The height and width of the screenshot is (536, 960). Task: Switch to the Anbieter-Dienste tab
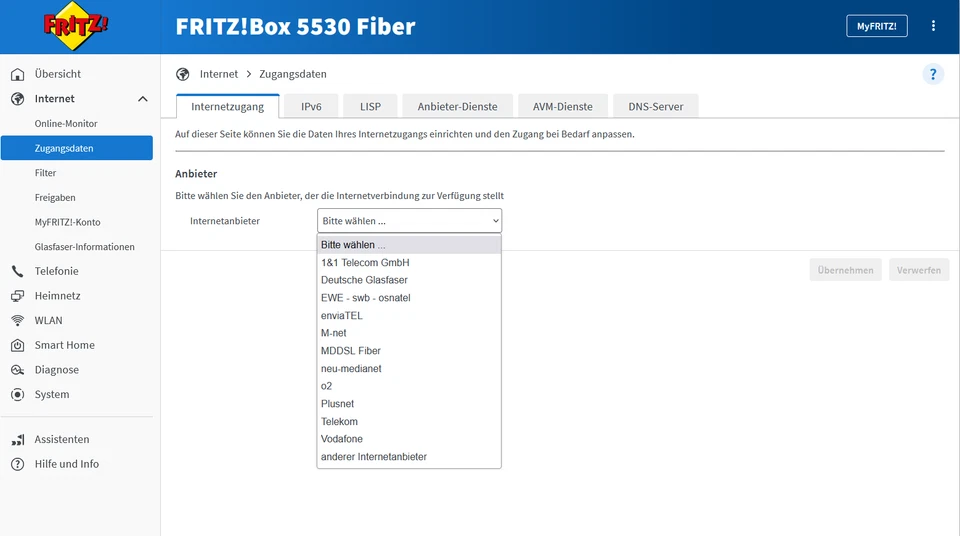(457, 106)
